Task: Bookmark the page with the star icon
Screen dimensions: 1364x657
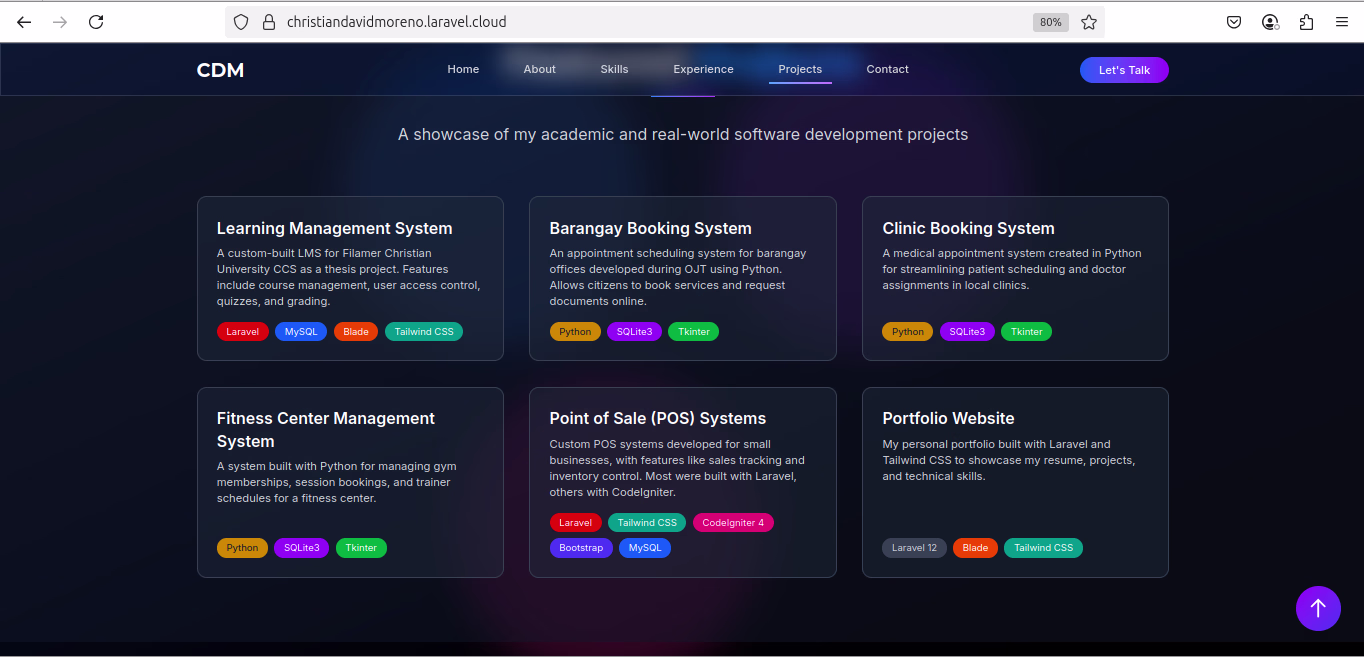Action: pos(1089,21)
